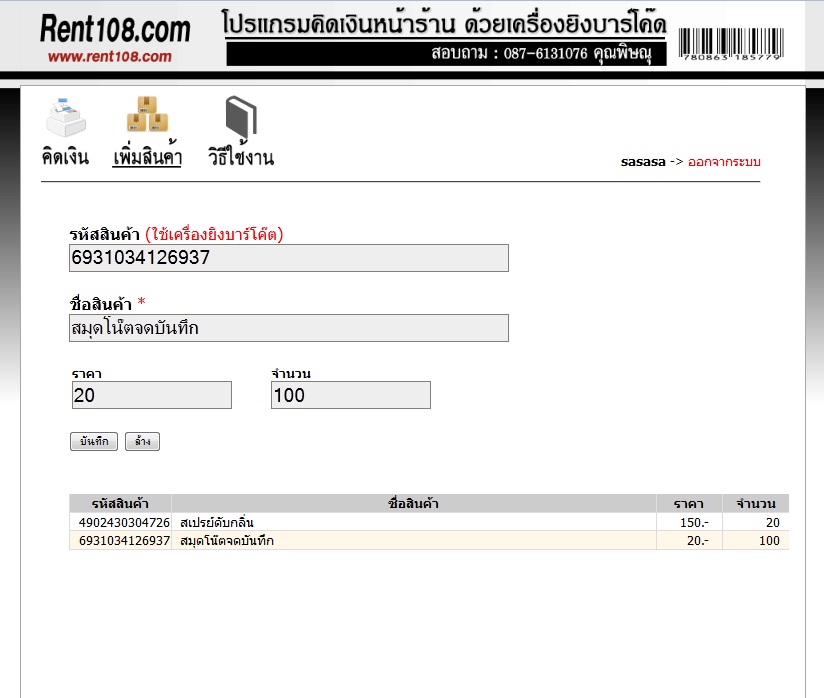The height and width of the screenshot is (698, 824).
Task: Click the product boxes icon
Action: click(x=147, y=115)
